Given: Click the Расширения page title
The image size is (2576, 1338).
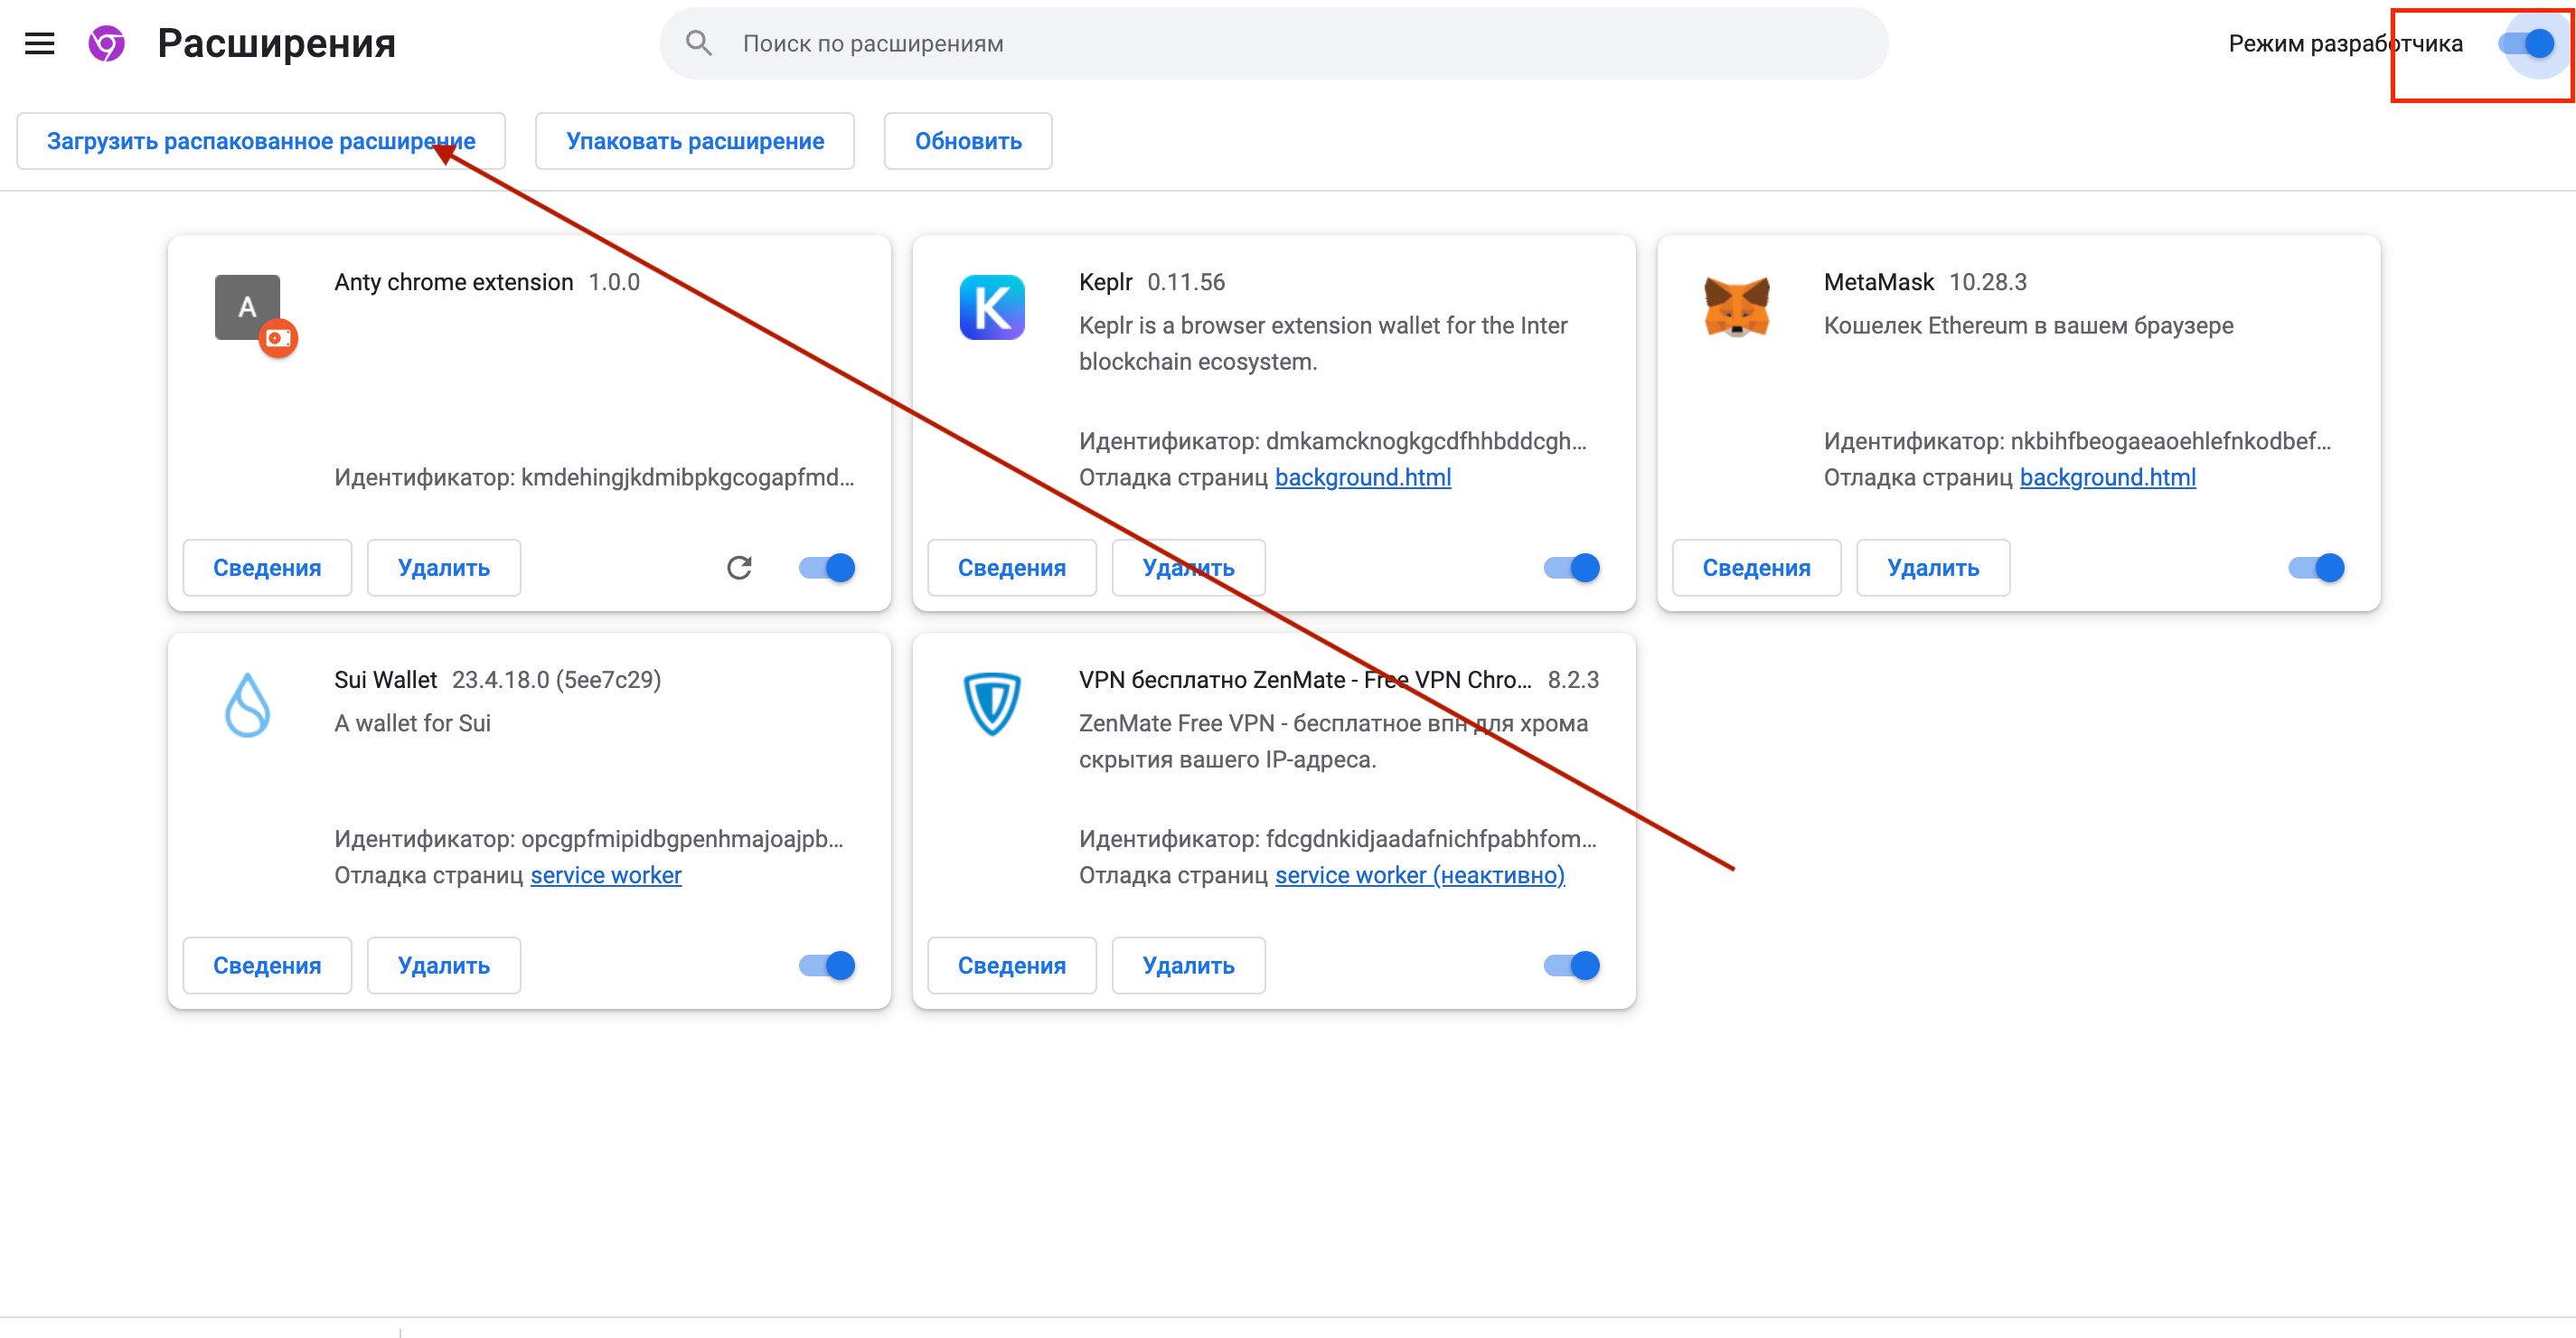Looking at the screenshot, I should 277,43.
